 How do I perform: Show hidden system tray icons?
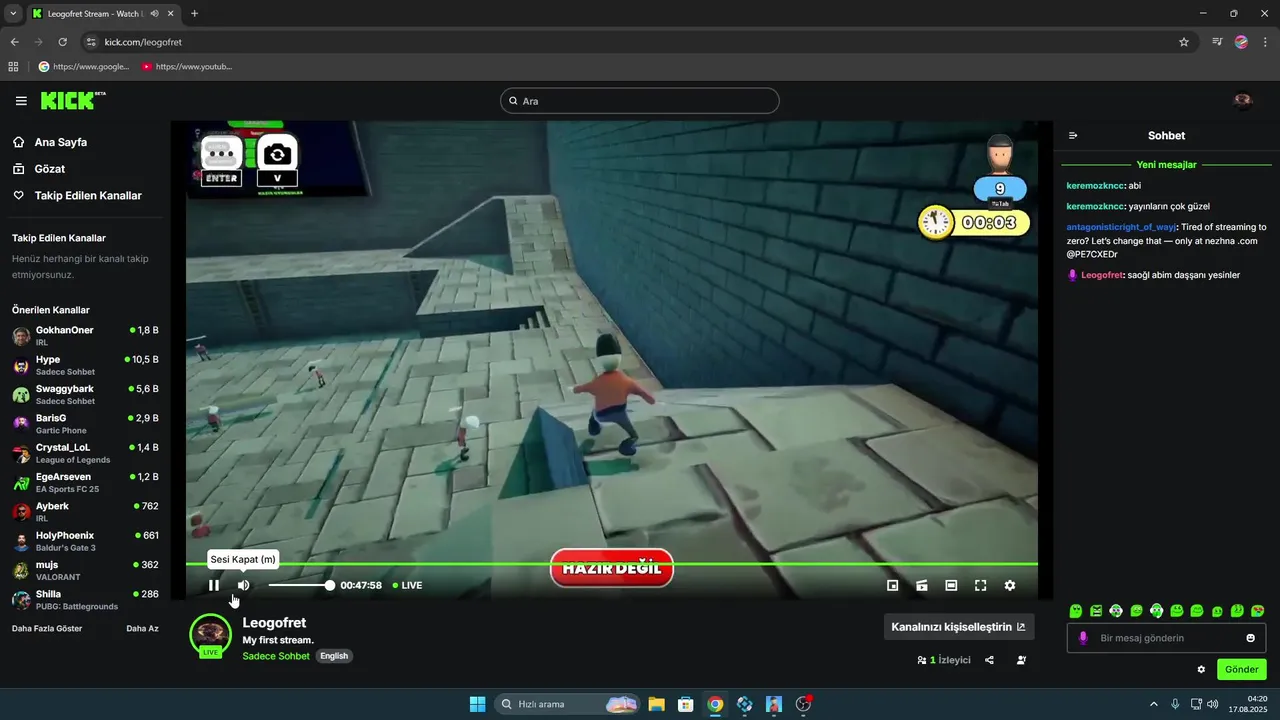[1154, 704]
